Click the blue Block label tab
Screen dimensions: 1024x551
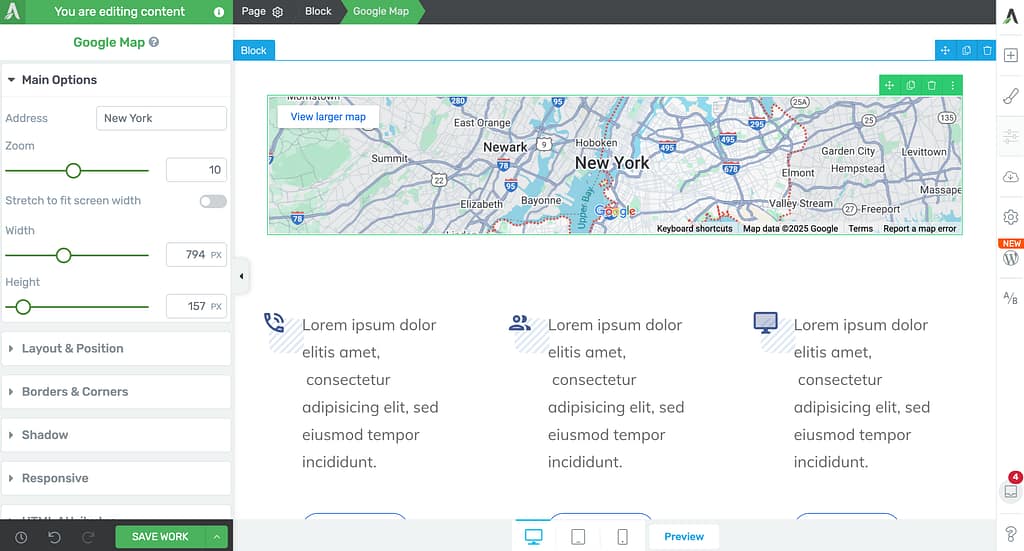coord(253,50)
